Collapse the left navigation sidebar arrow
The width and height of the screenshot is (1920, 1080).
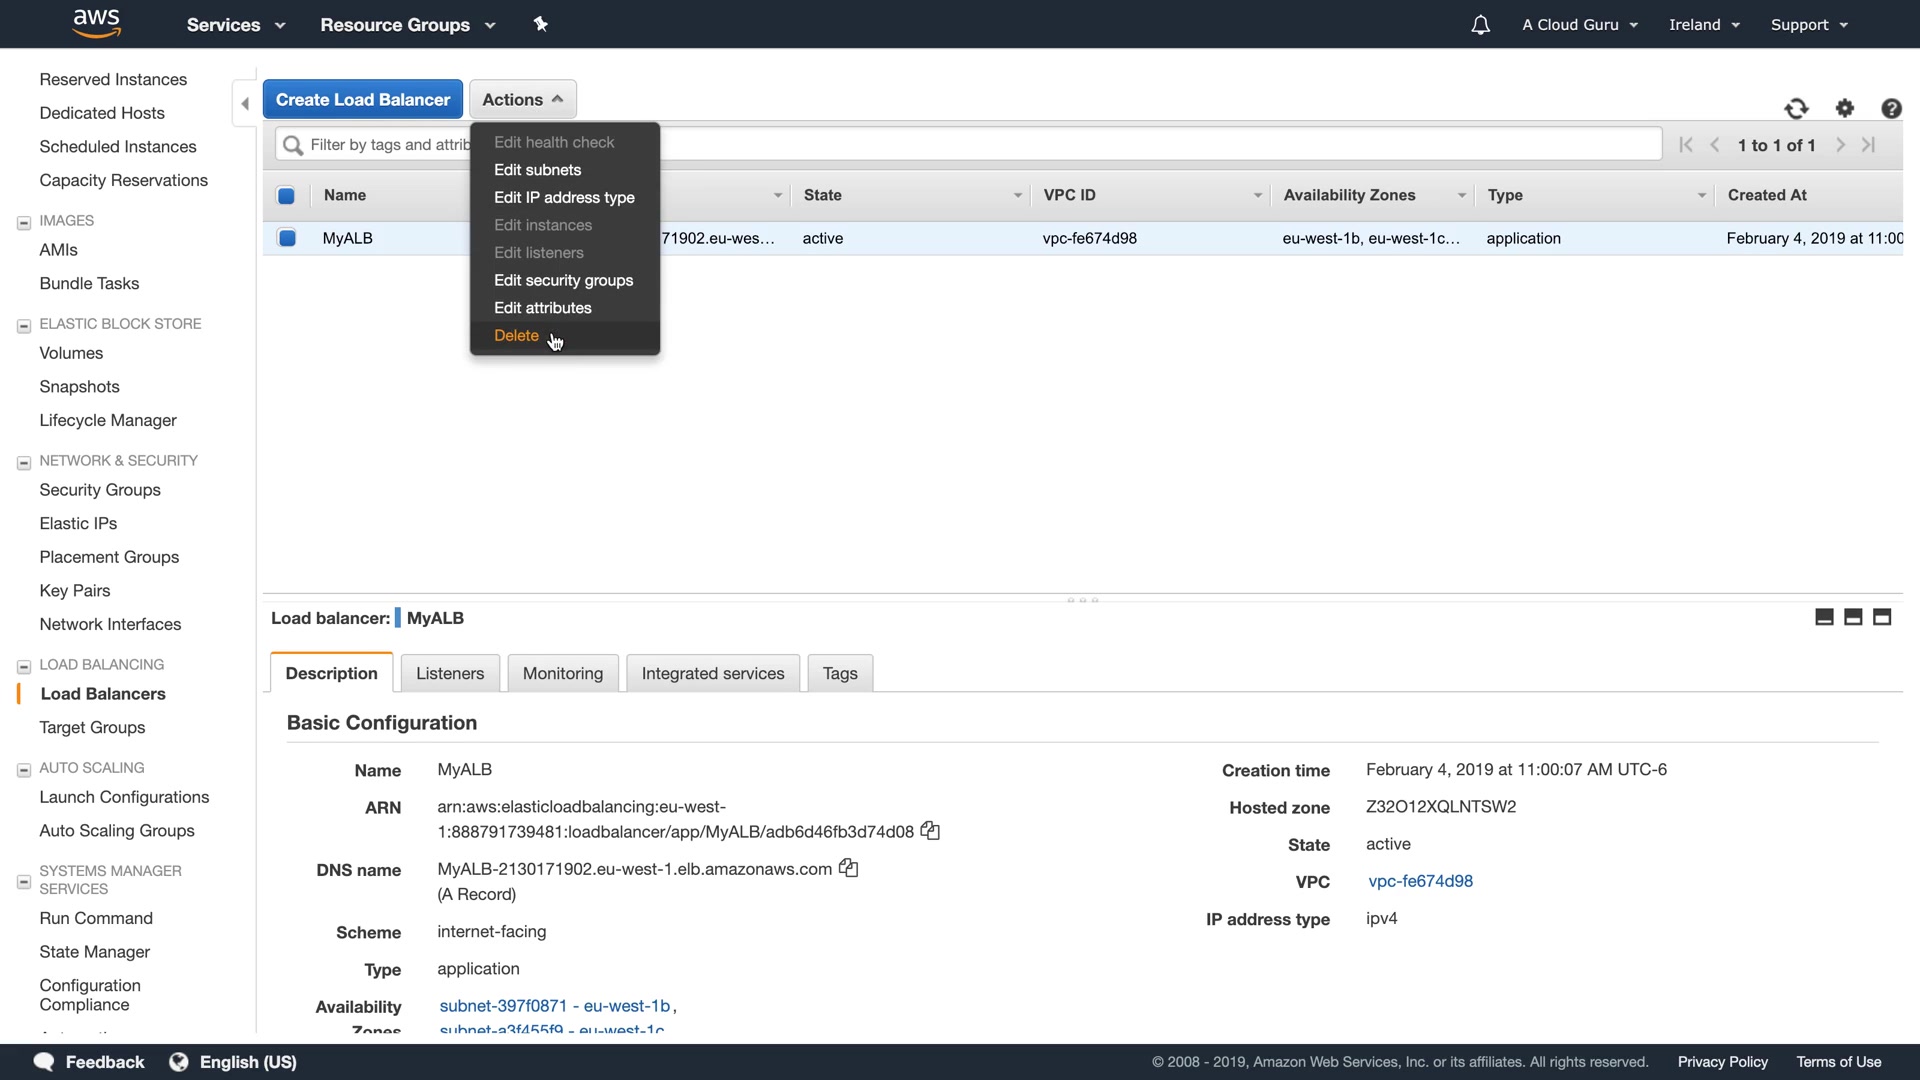[245, 103]
